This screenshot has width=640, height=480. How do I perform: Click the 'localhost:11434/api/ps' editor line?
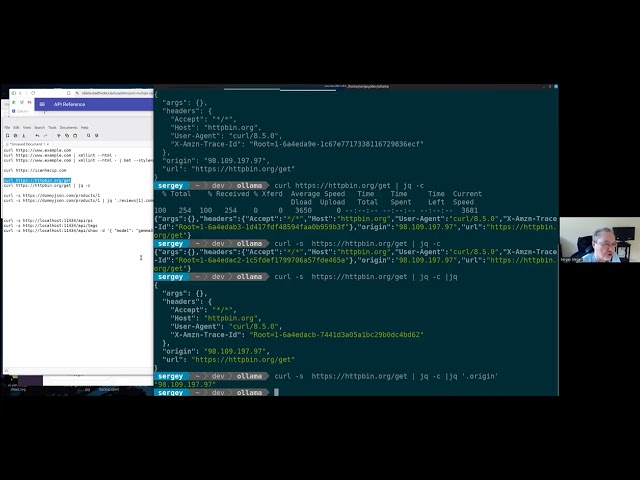[48, 220]
